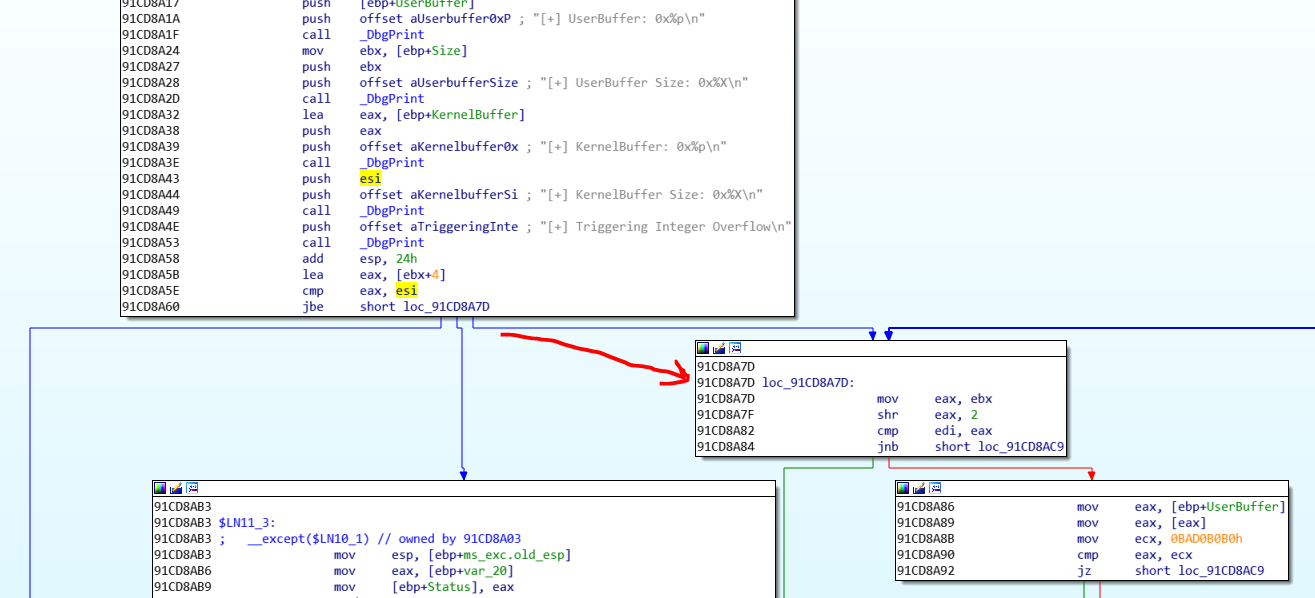
Task: Click the color icon on the loc_91CD8A7D node
Action: click(x=703, y=348)
